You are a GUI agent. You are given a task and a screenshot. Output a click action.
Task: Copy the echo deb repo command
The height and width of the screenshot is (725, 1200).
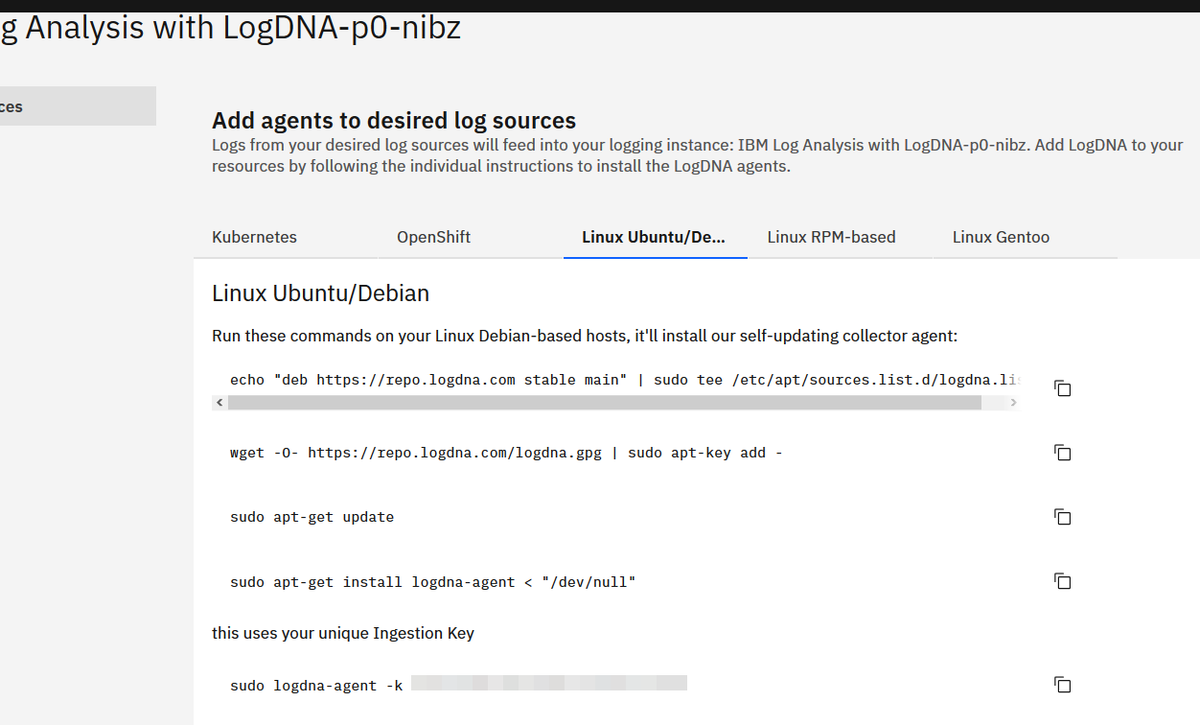pos(1063,388)
